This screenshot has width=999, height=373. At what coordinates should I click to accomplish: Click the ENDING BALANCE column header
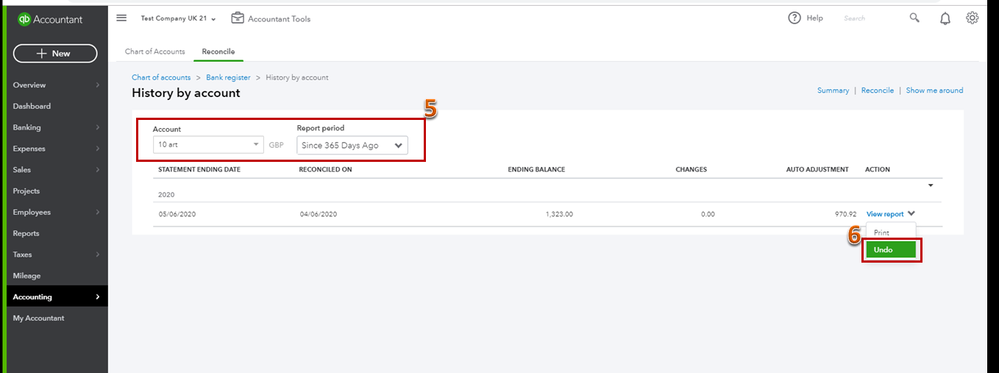pyautogui.click(x=536, y=170)
